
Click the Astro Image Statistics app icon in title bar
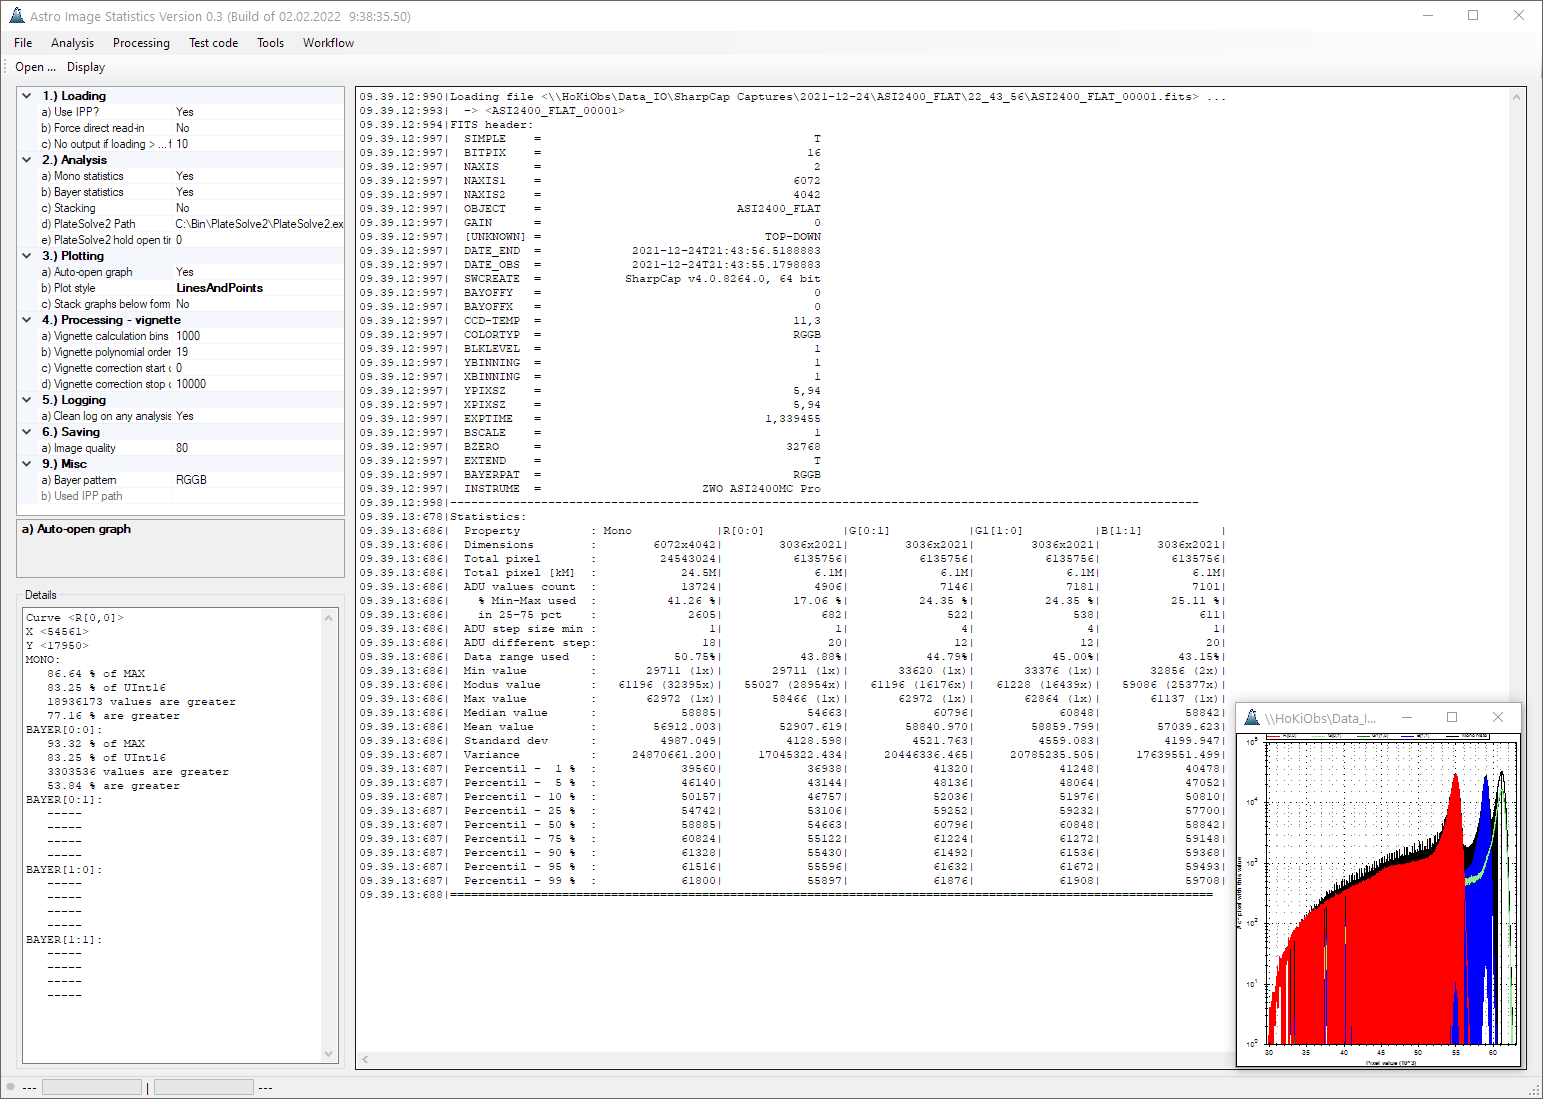tap(16, 16)
